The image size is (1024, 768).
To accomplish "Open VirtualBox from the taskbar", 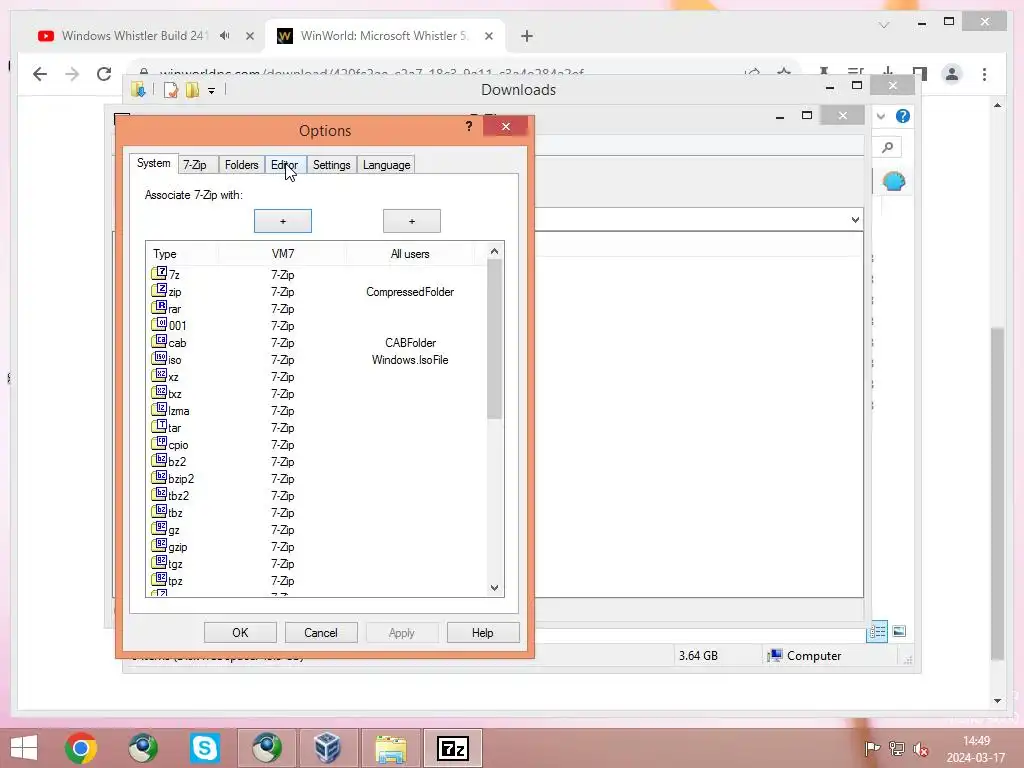I will (x=328, y=748).
